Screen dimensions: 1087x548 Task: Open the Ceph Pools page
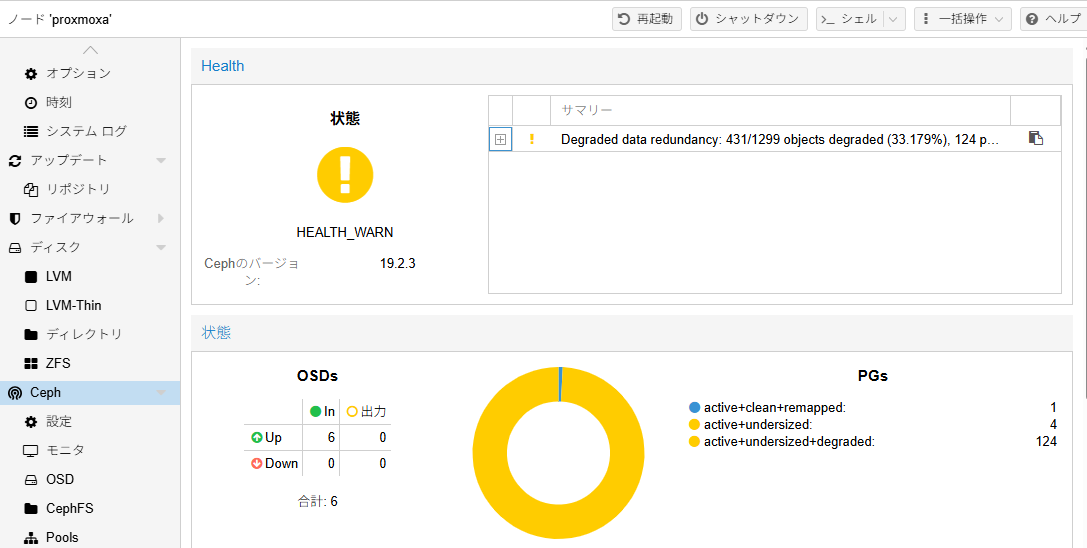coord(61,537)
